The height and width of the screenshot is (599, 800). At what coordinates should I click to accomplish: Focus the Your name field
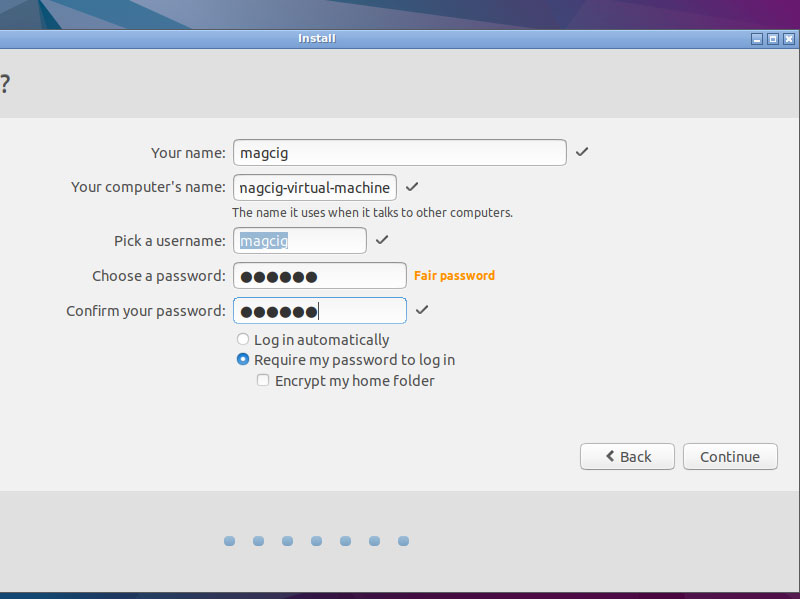point(399,153)
